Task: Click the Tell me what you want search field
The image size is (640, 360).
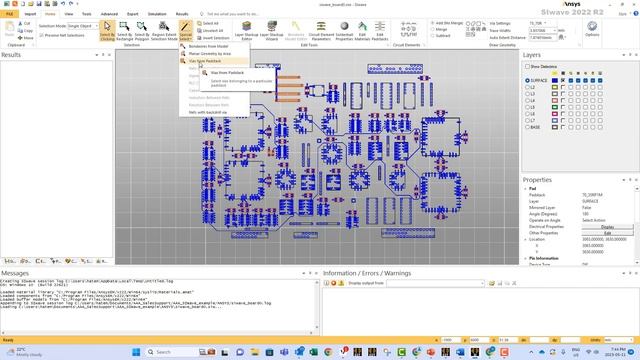Action: (x=233, y=14)
